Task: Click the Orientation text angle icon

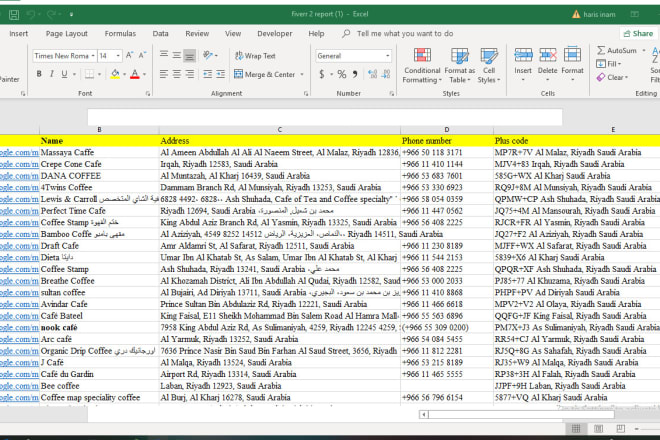Action: (208, 55)
